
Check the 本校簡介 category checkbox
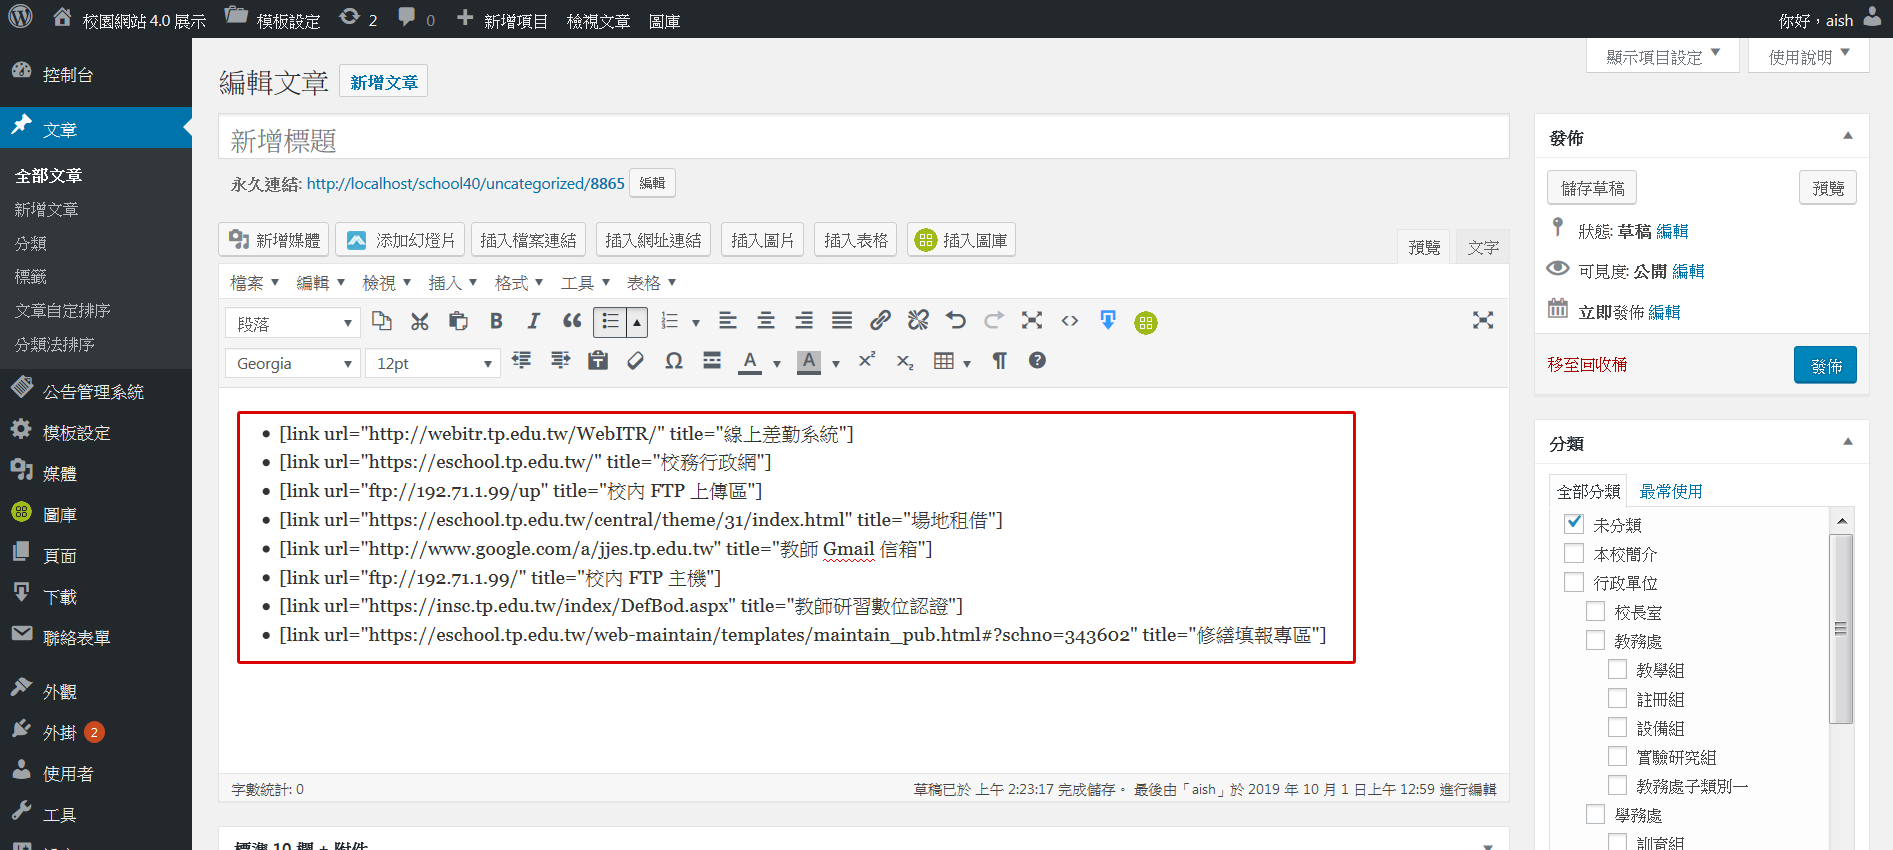(1574, 553)
